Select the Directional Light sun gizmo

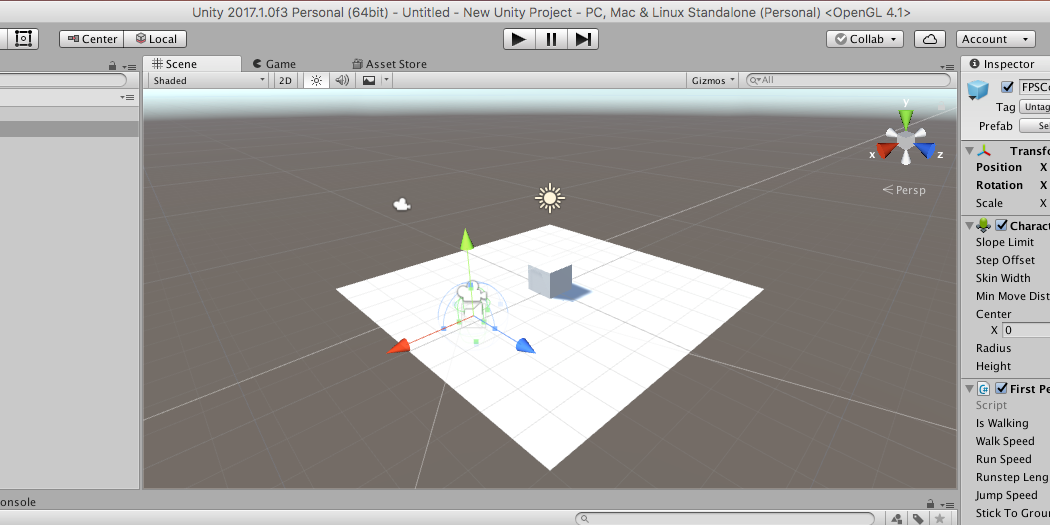[550, 198]
